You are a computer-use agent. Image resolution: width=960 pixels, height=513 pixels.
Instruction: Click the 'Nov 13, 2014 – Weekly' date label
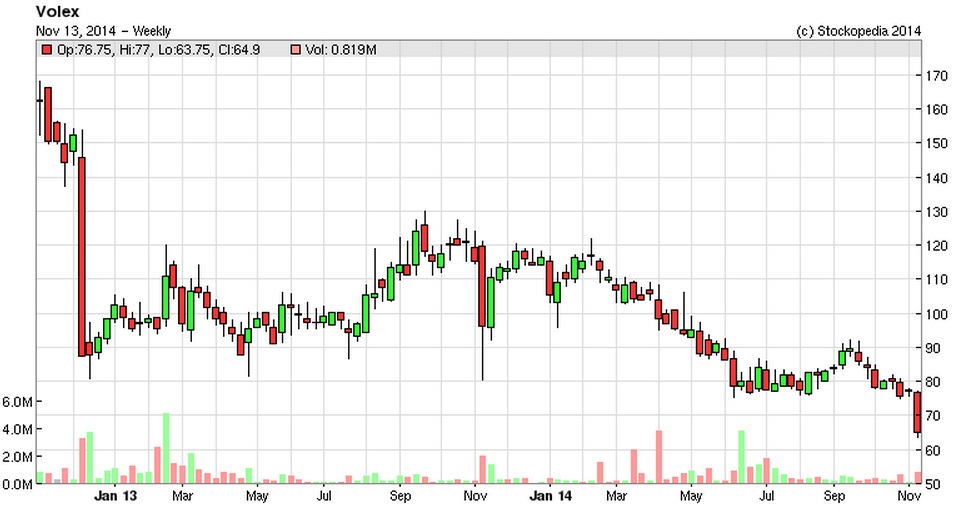click(x=103, y=31)
